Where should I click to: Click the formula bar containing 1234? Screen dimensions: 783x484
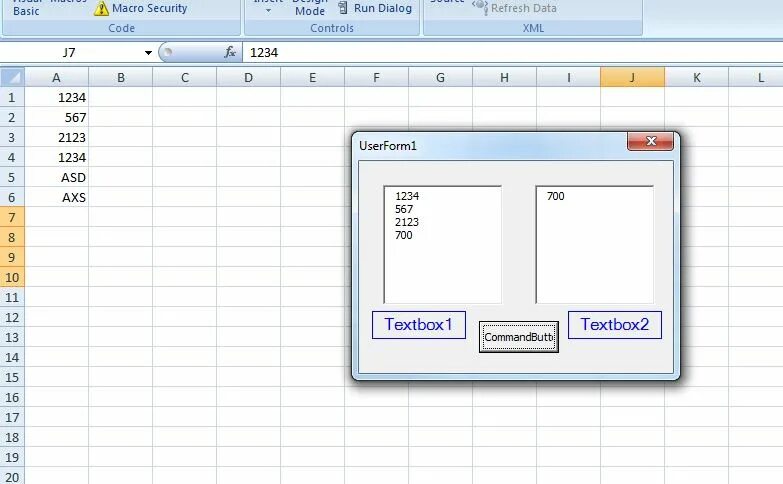point(512,52)
